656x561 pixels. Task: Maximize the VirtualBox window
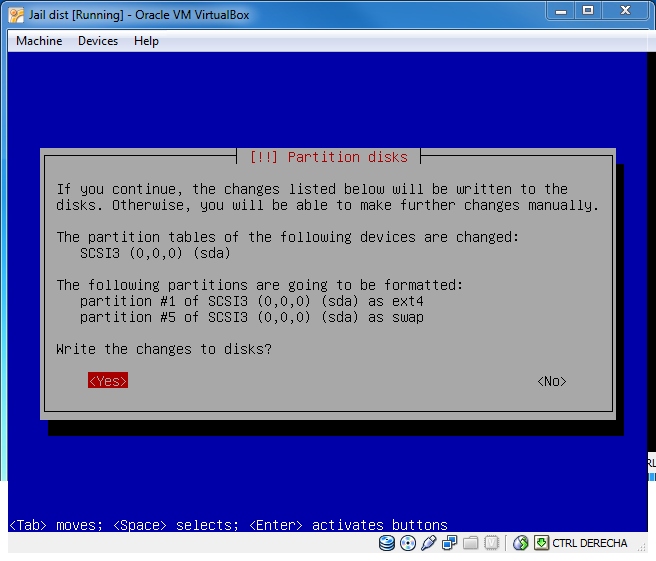[588, 11]
